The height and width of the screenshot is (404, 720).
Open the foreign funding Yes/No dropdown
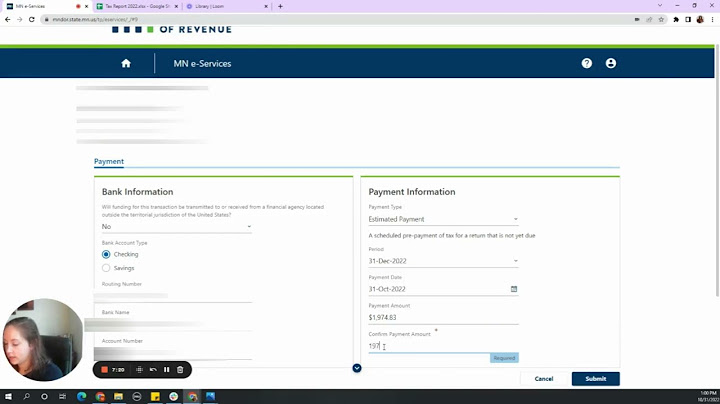[176, 227]
